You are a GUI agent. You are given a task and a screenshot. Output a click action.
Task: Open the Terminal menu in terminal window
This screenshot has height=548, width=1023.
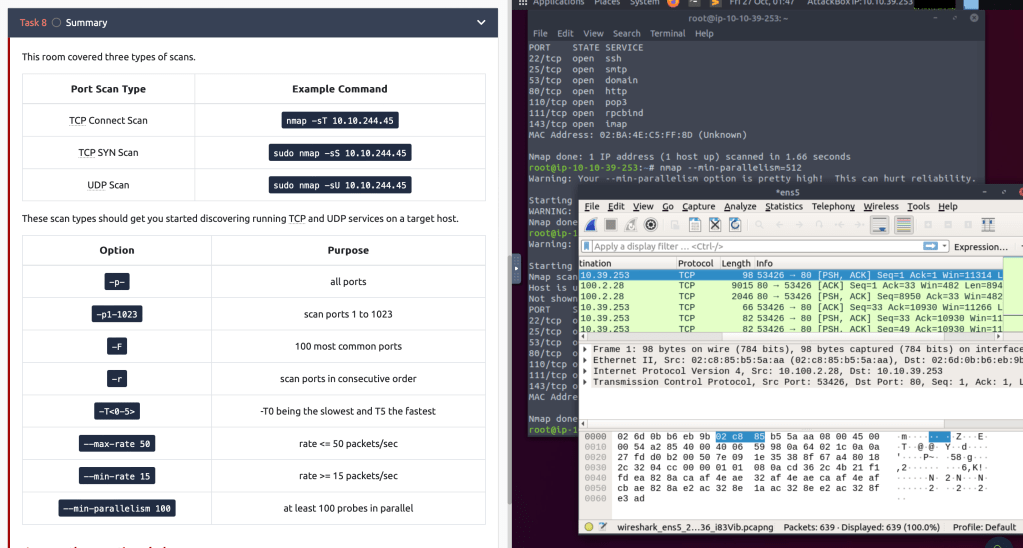pyautogui.click(x=667, y=33)
